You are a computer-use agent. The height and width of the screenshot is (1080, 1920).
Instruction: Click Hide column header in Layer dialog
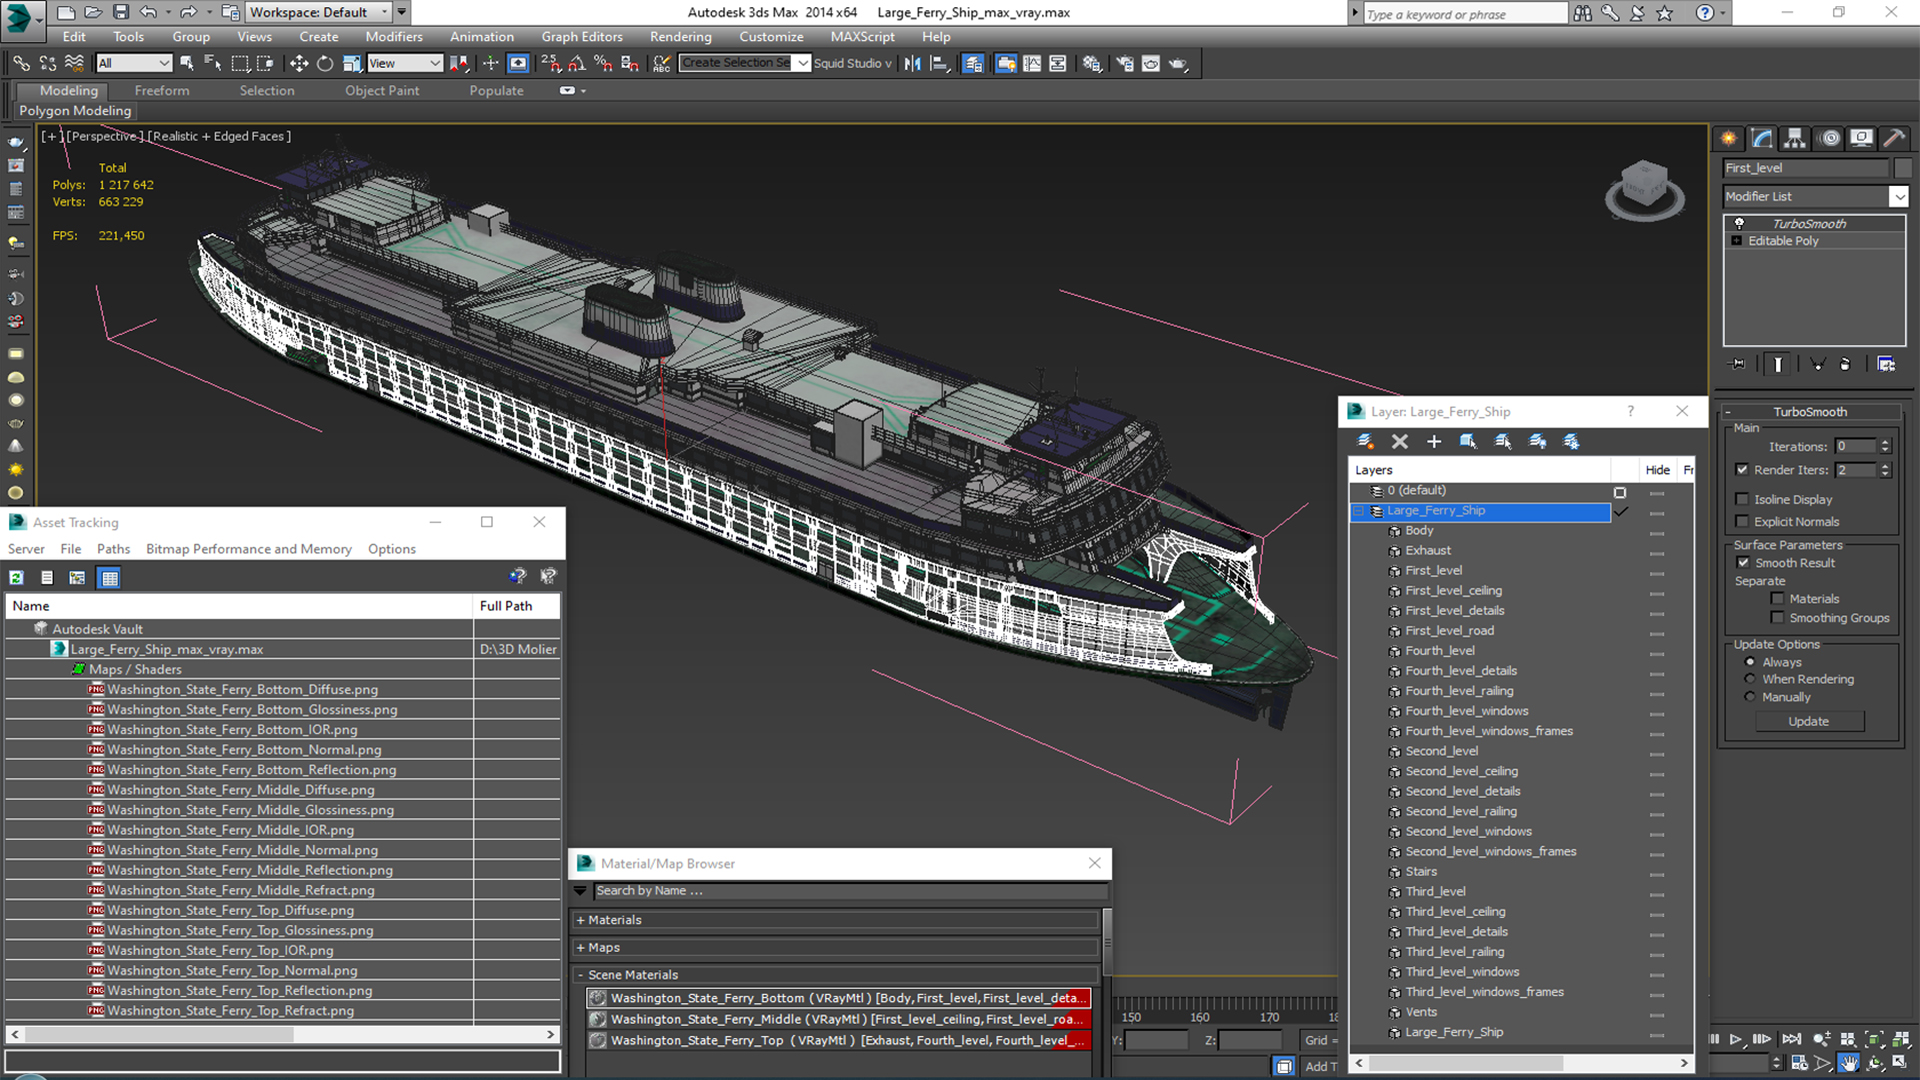1657,470
